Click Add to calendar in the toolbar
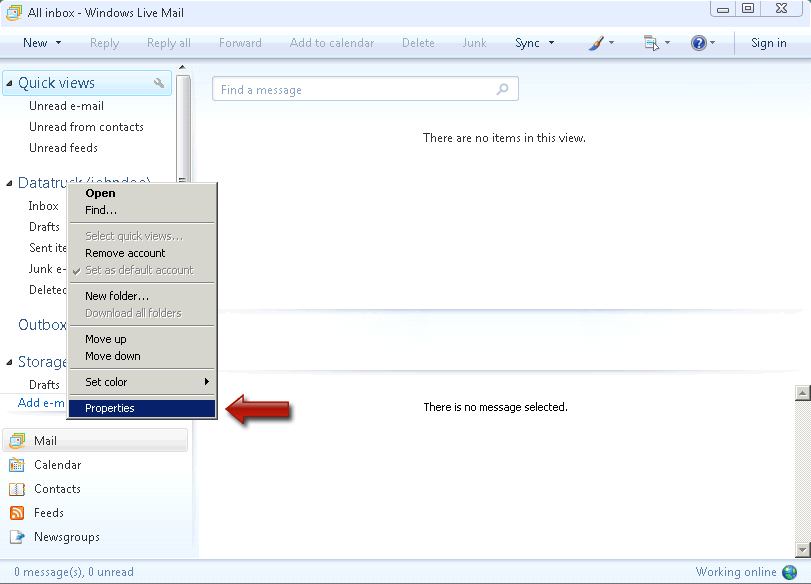Viewport: 811px width, 584px height. [x=332, y=43]
